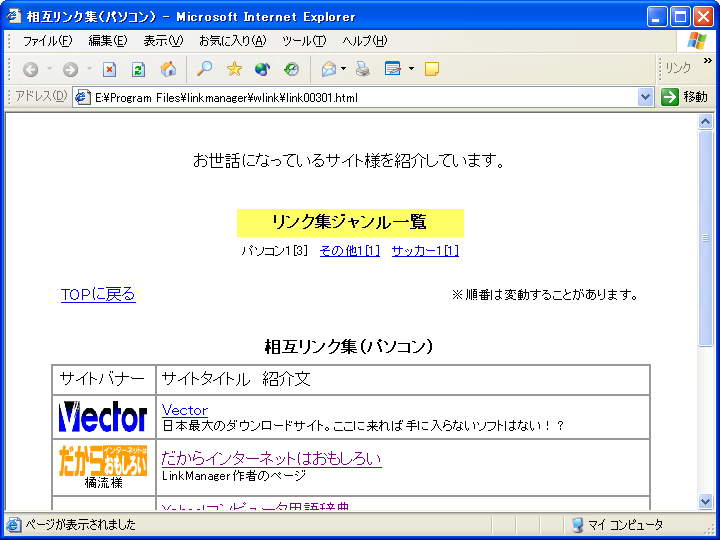Image resolution: width=720 pixels, height=540 pixels.
Task: Click the リンク links toolbar label
Action: (x=678, y=68)
